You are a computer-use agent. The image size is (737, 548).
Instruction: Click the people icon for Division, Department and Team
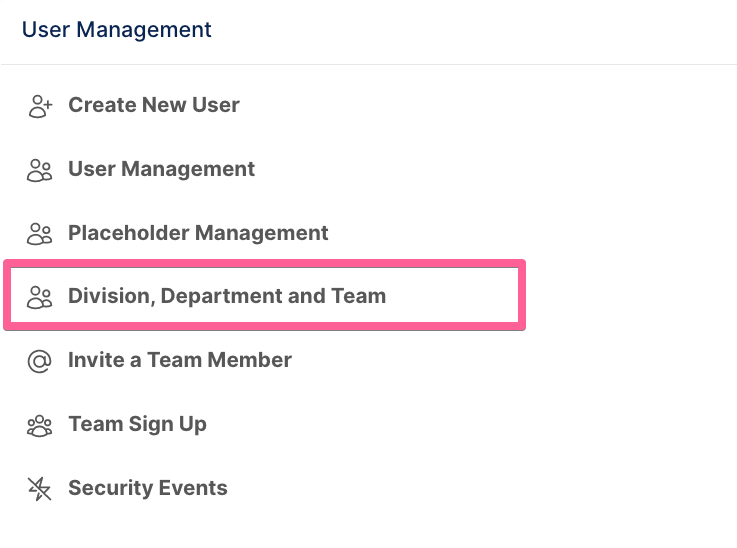pos(39,297)
